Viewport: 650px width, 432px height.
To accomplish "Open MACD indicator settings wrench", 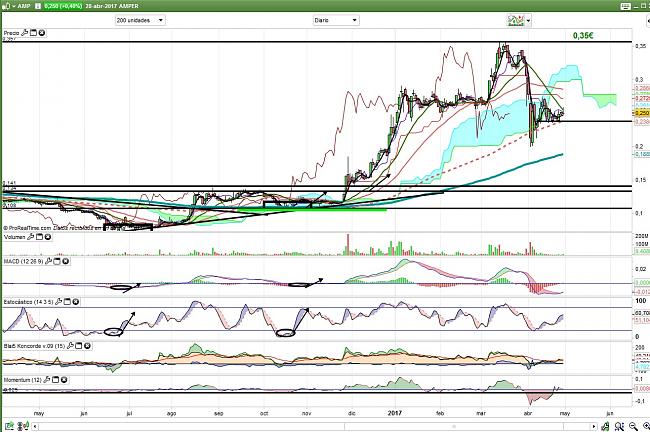I will coord(49,262).
